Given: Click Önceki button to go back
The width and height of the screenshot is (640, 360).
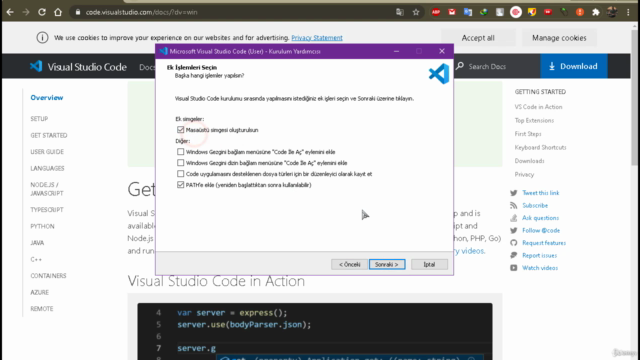Looking at the screenshot, I should 349,264.
